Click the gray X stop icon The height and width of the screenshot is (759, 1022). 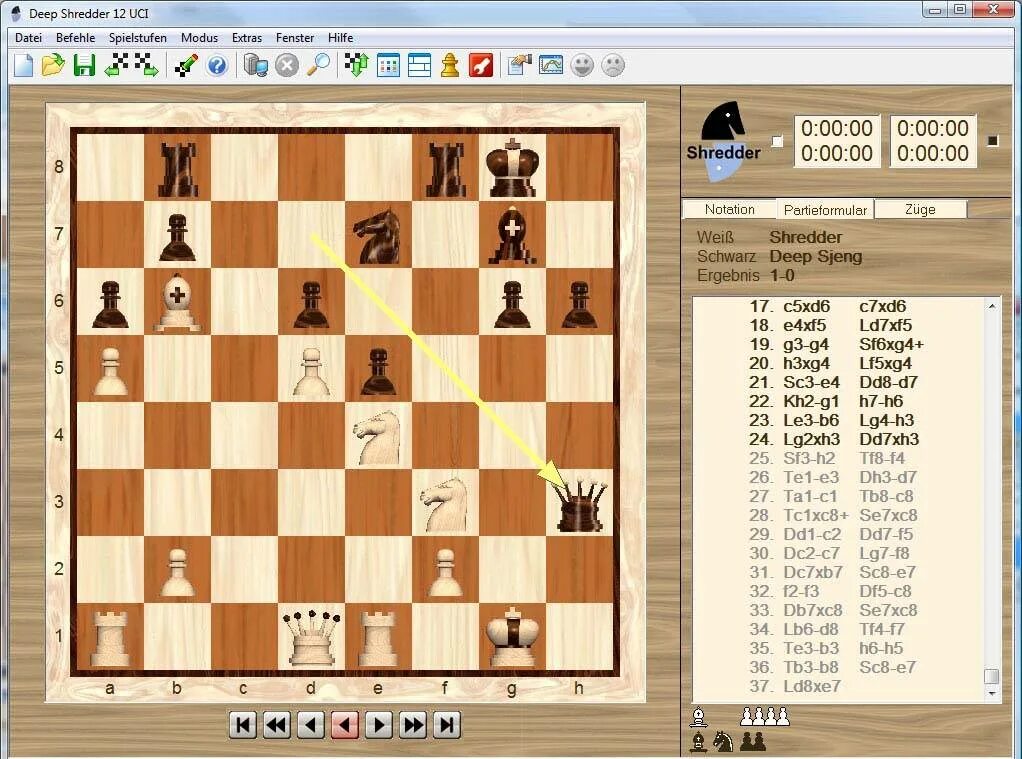[287, 65]
